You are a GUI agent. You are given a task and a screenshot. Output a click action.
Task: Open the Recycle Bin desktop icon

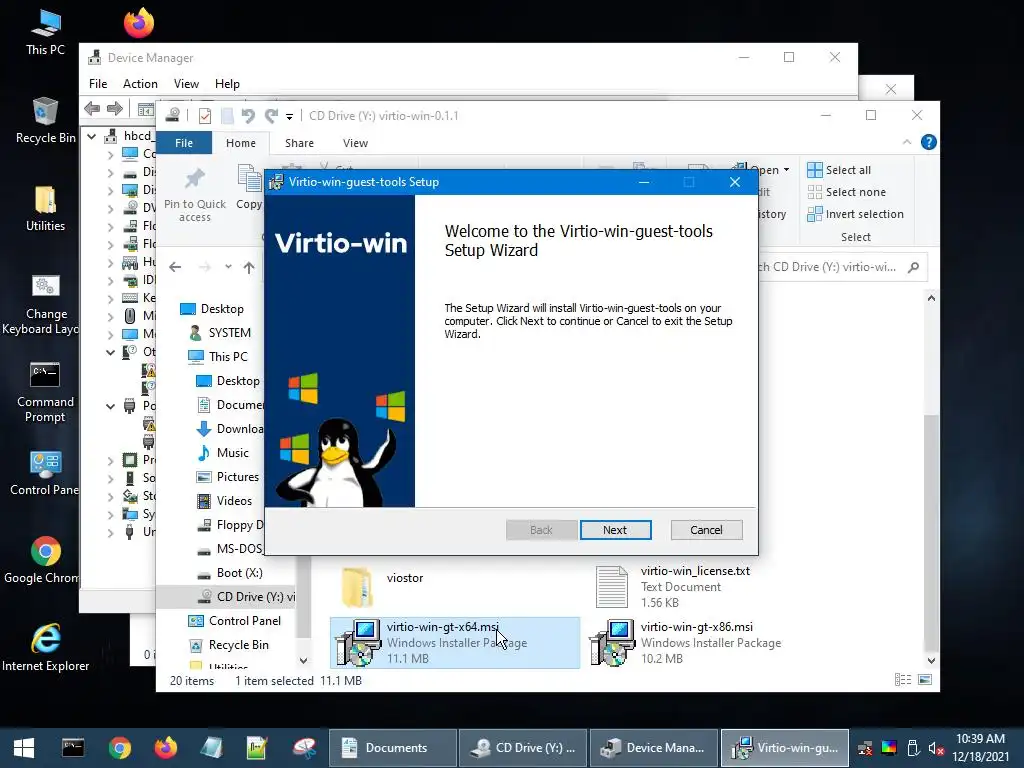(45, 121)
